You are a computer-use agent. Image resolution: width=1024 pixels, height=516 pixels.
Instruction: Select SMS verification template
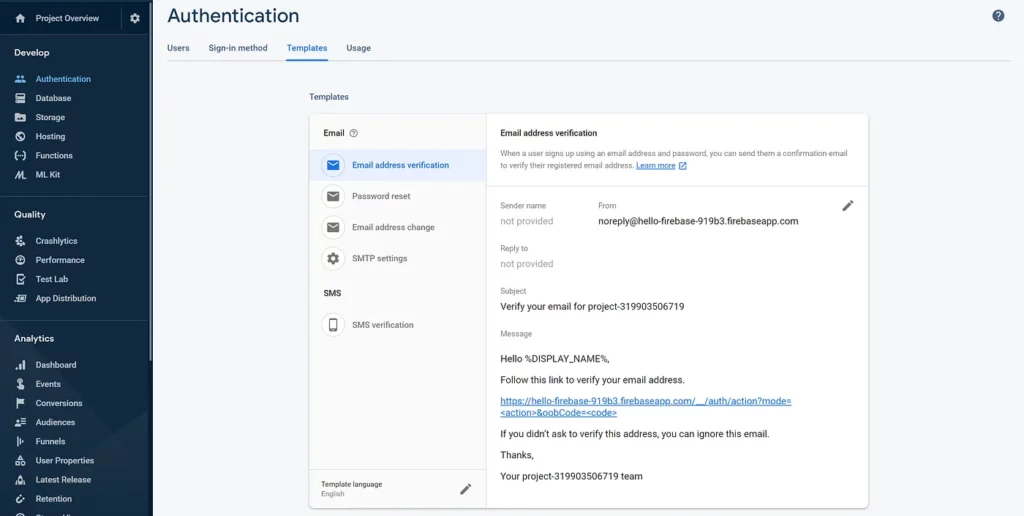coord(398,325)
